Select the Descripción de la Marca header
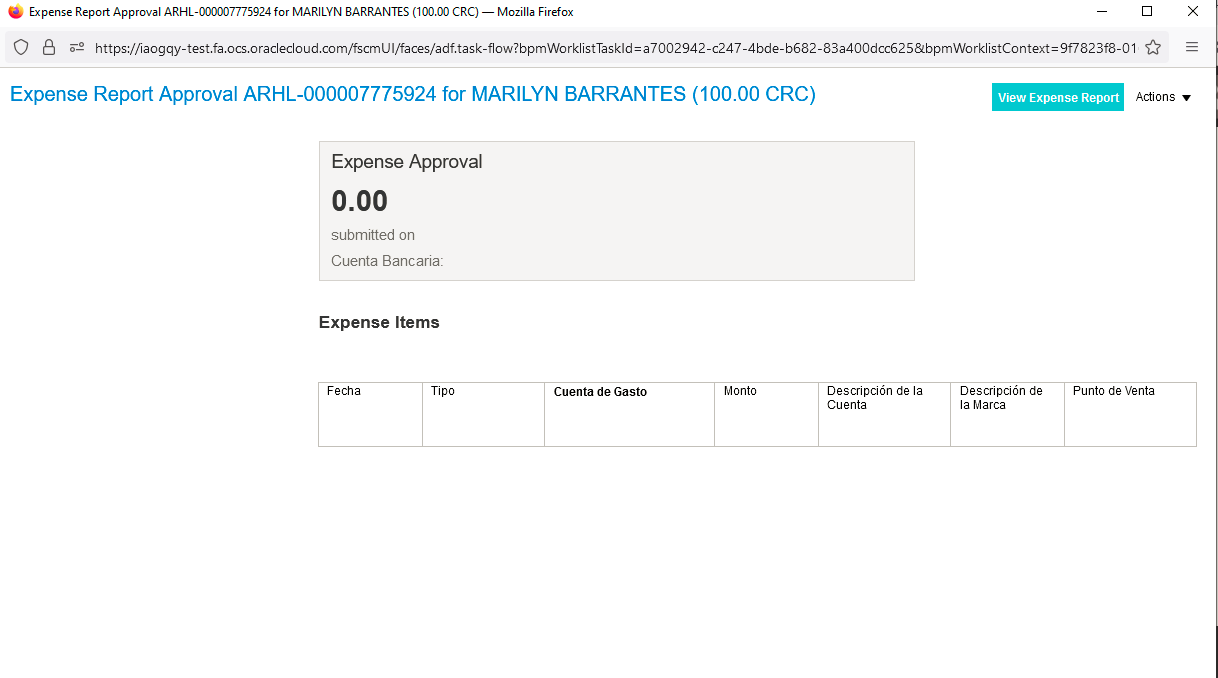Screen dimensions: 1218x678 coord(1001,398)
